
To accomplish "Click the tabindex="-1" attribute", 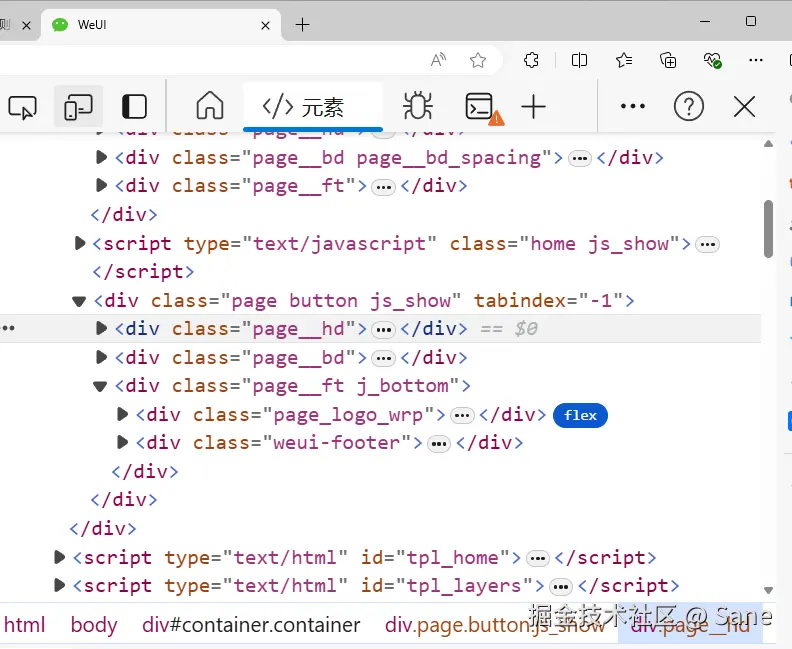I will tap(549, 301).
